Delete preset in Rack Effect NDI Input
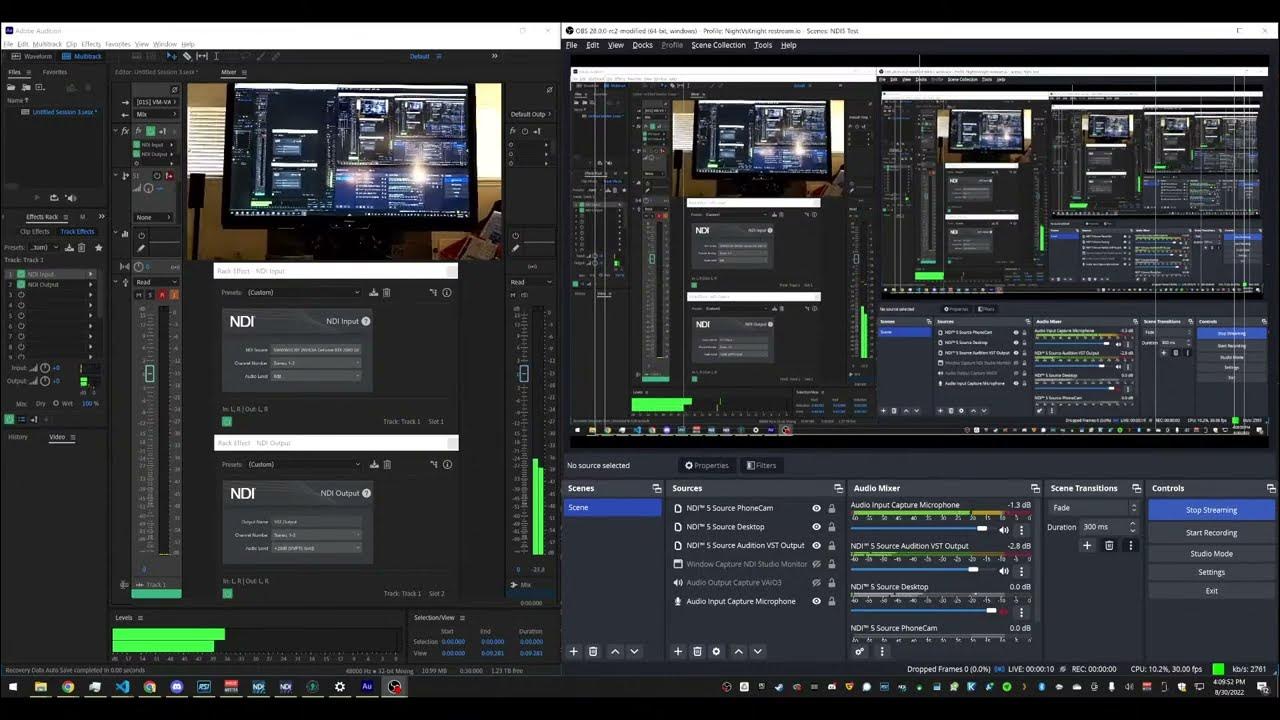1280x720 pixels. tap(387, 292)
